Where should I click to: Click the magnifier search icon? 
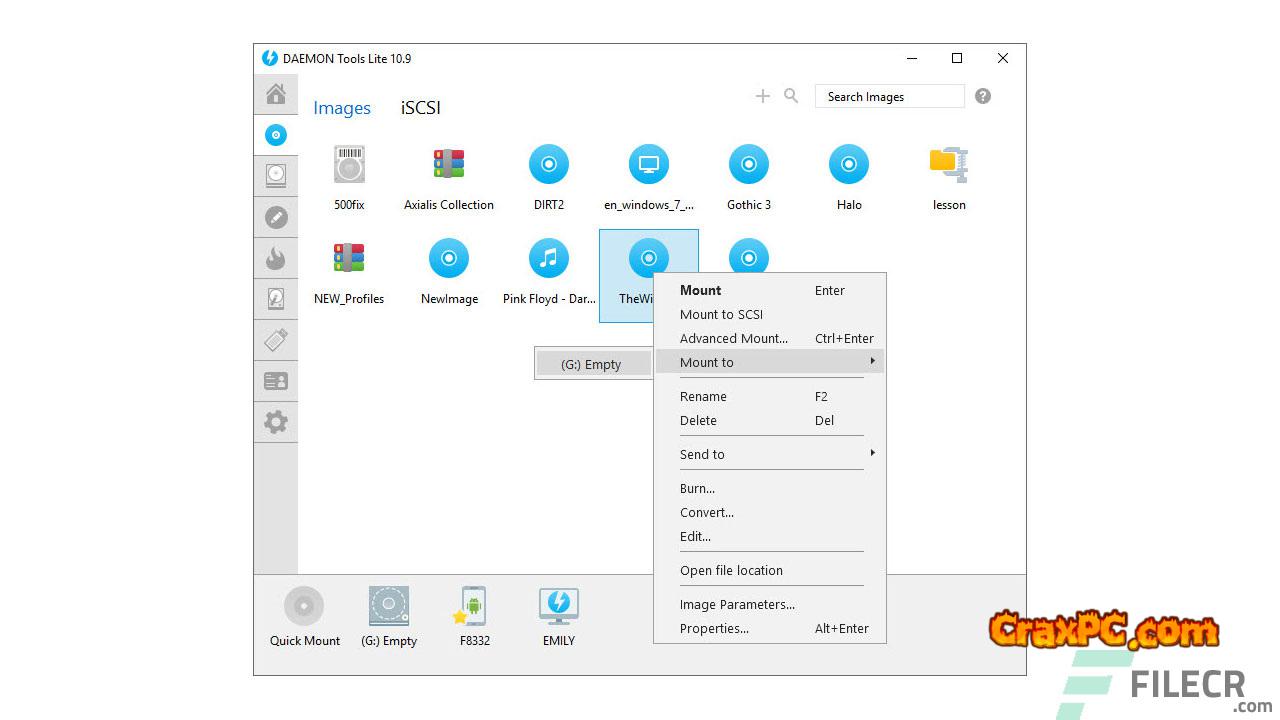(791, 96)
